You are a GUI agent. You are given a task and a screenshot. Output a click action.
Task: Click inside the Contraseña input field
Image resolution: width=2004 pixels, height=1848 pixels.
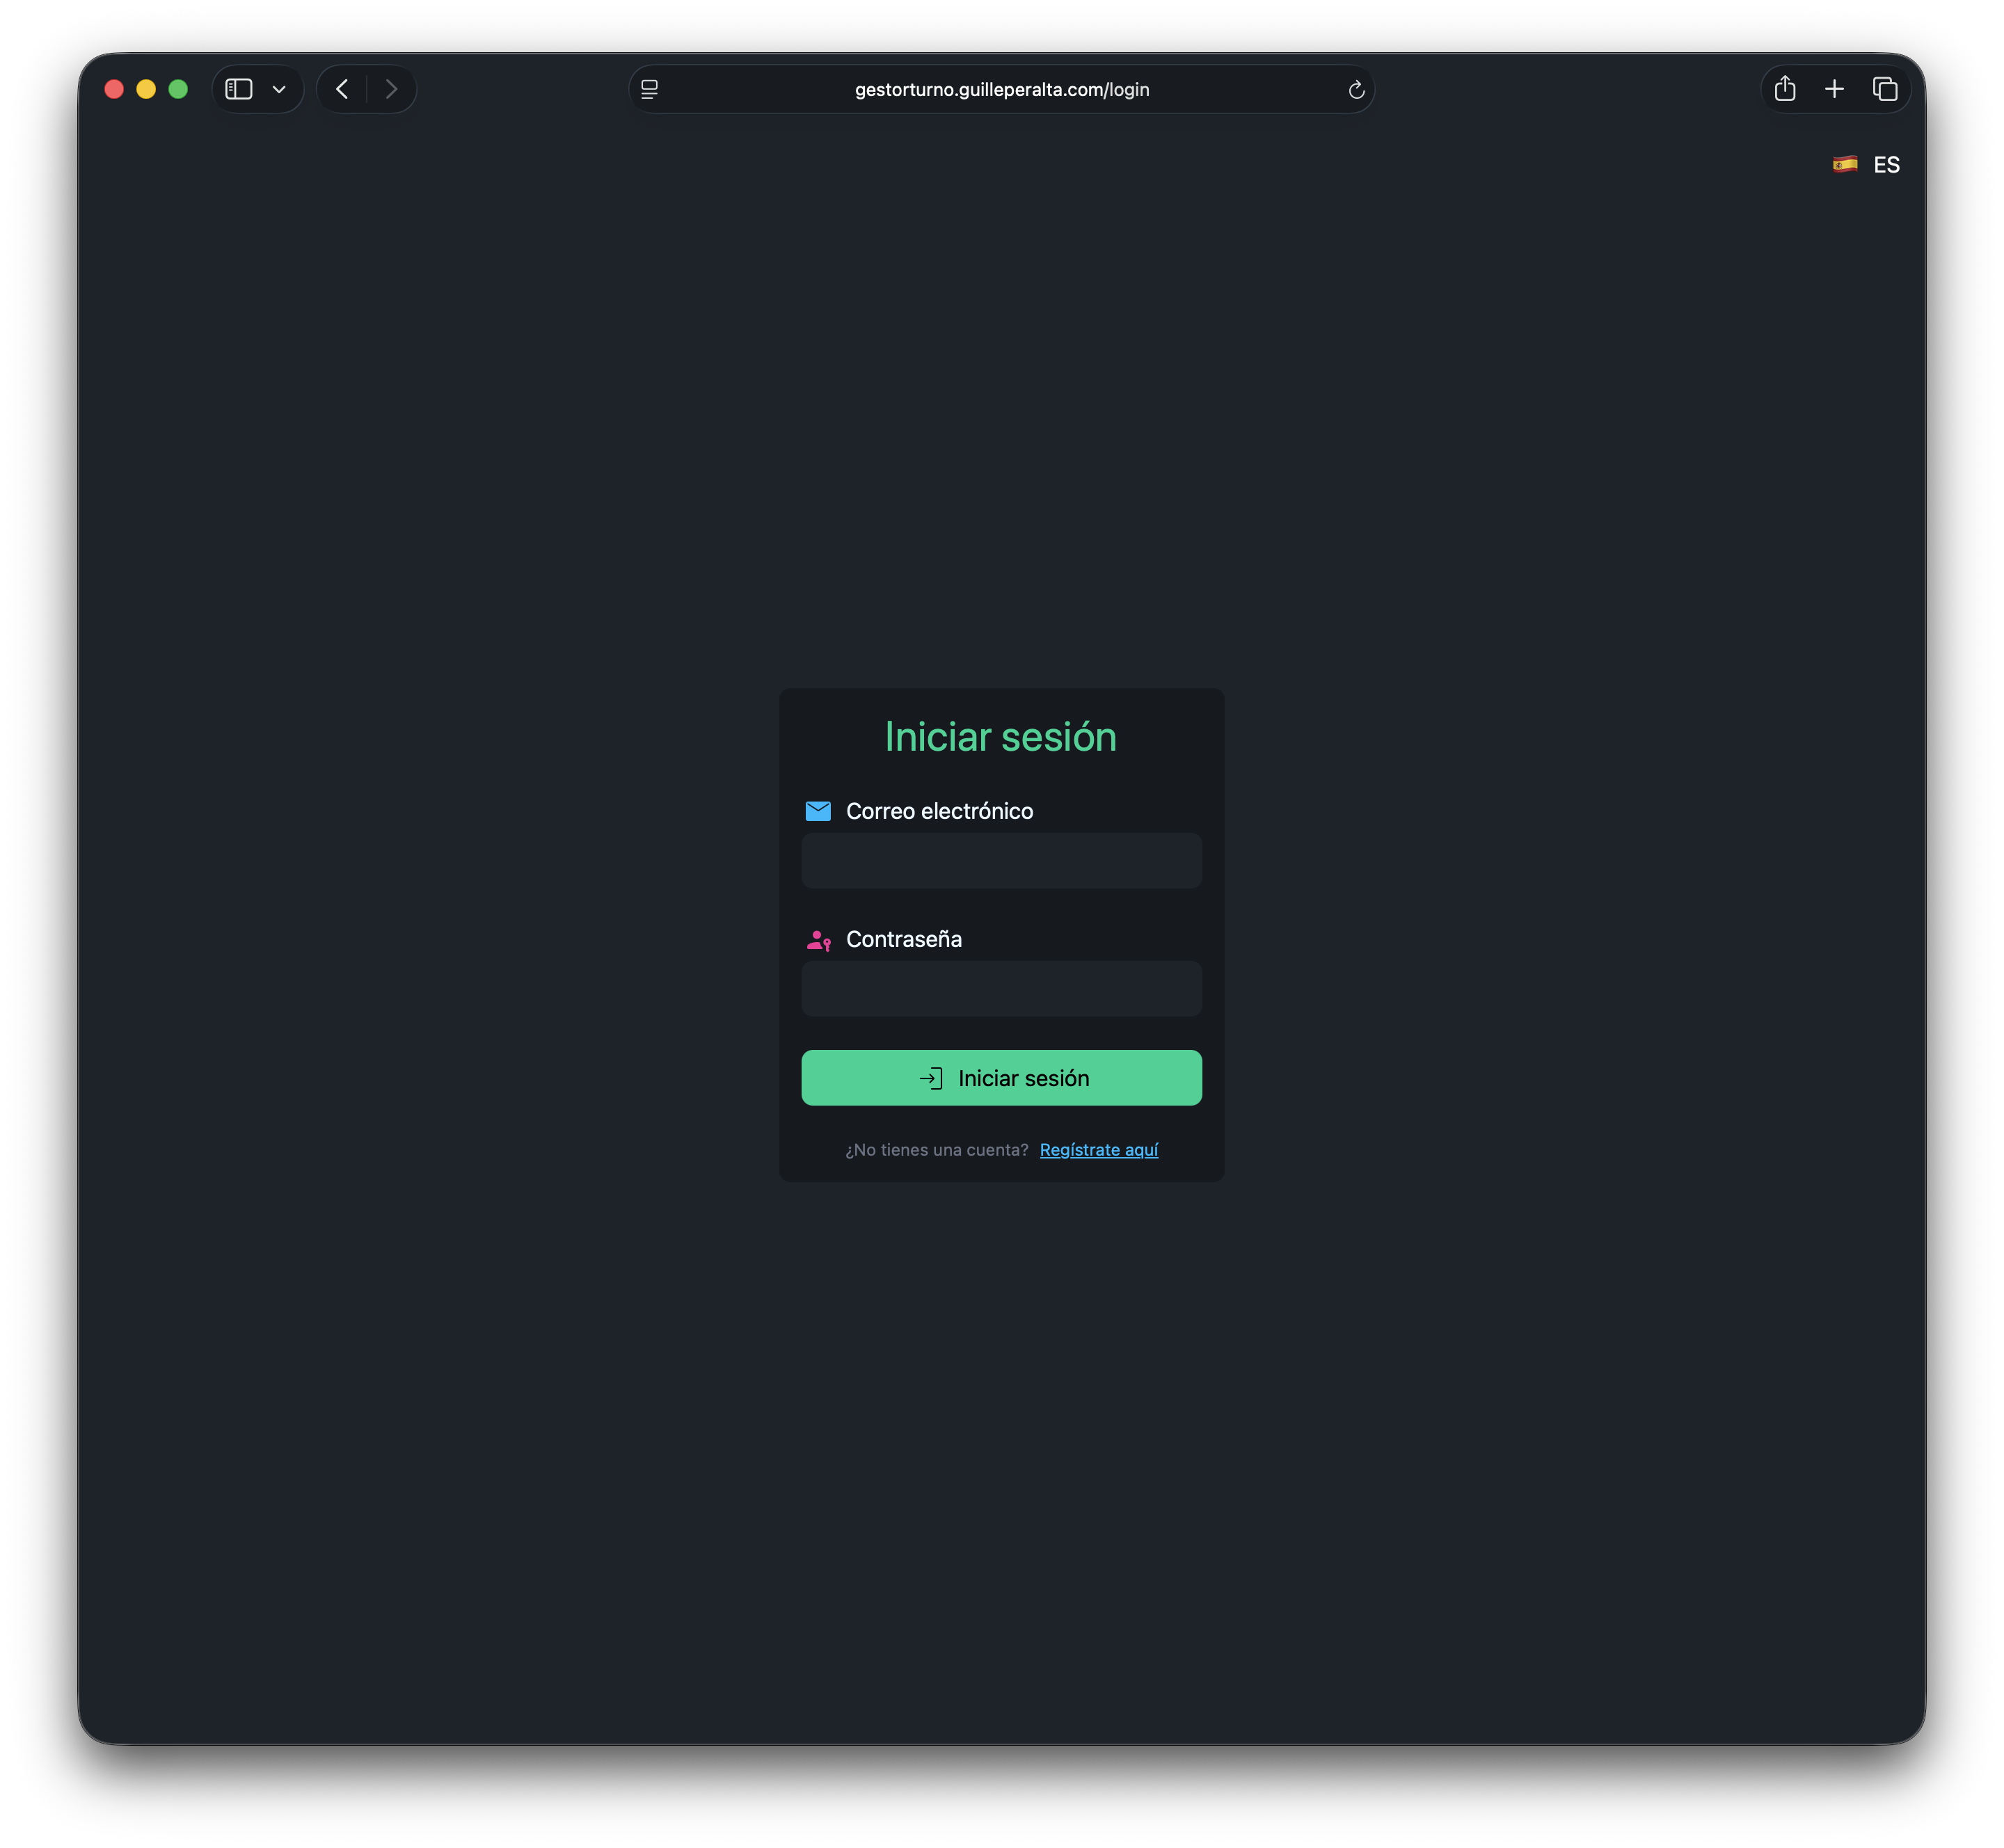coord(1001,989)
